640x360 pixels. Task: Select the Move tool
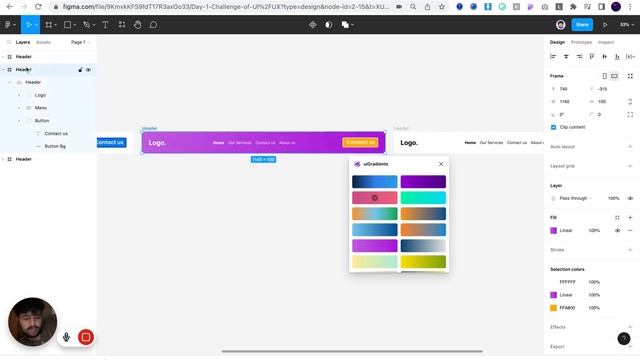tap(28, 25)
